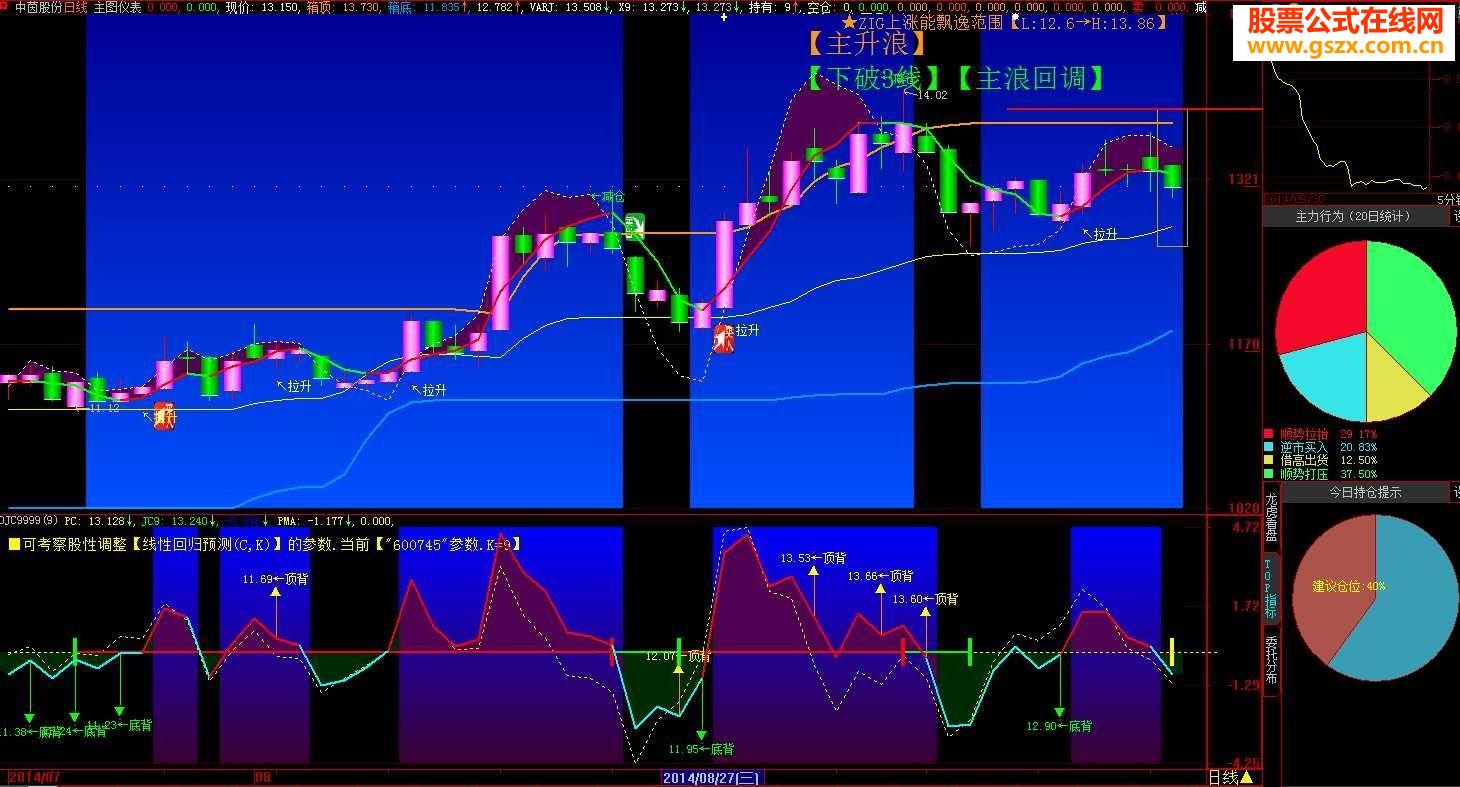Click the yellow 借高出货 legend swatch
This screenshot has width=1460, height=787.
[x=1269, y=460]
